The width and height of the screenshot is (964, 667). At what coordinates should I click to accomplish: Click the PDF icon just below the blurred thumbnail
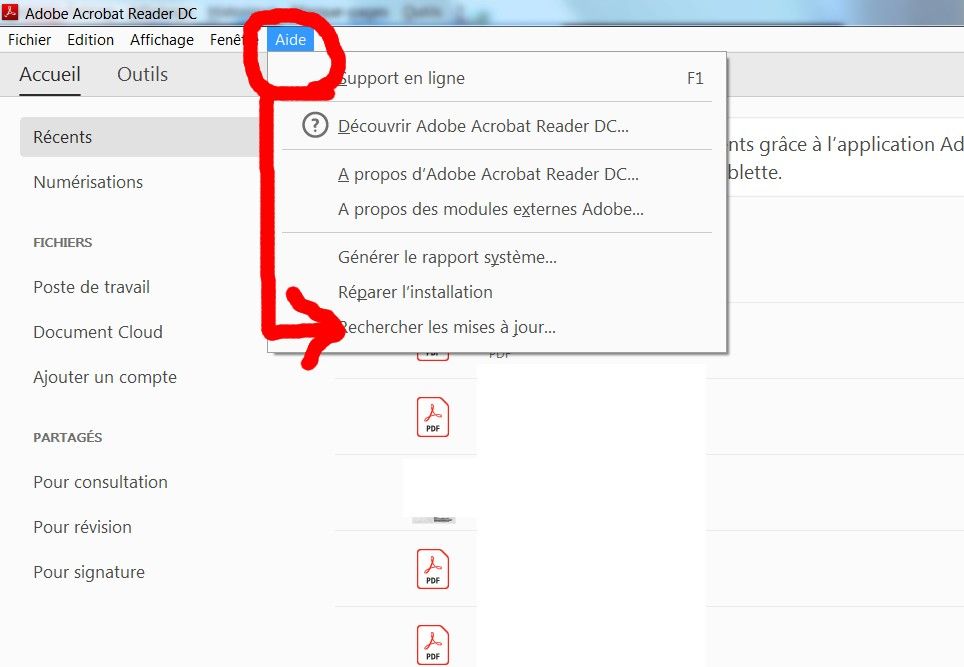433,569
